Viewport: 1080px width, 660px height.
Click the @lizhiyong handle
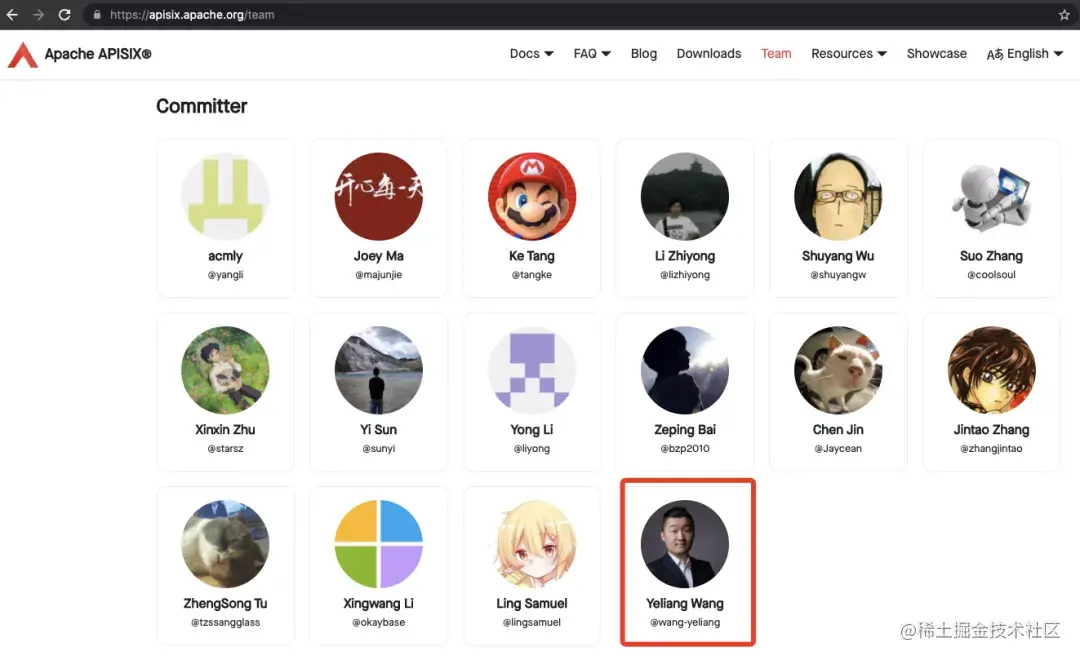coord(685,274)
